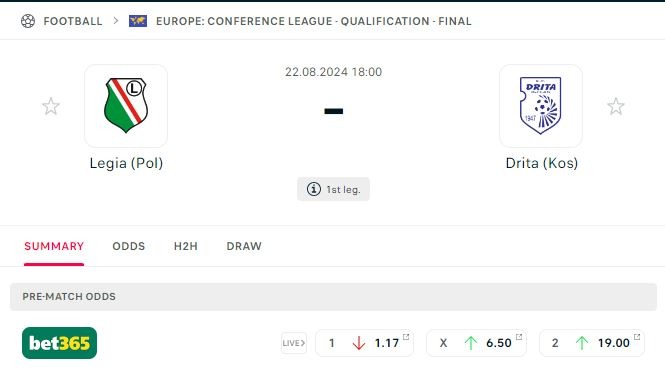Click the football soccer ball icon
This screenshot has width=665, height=375.
[x=28, y=21]
